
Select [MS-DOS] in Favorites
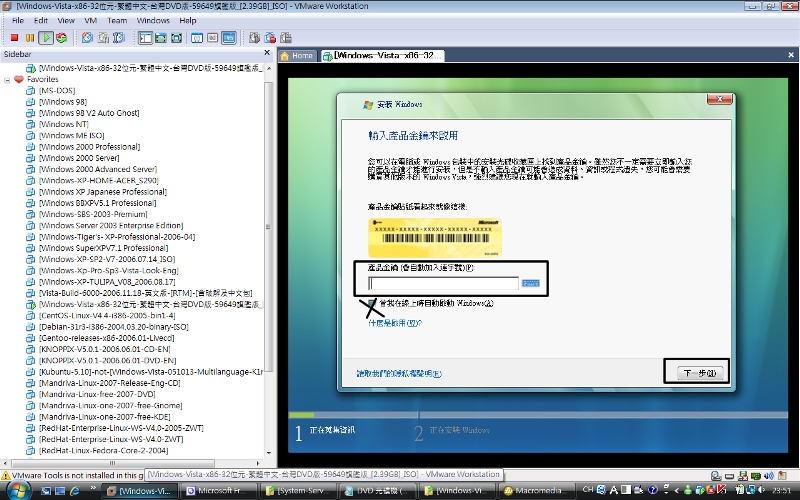[57, 90]
